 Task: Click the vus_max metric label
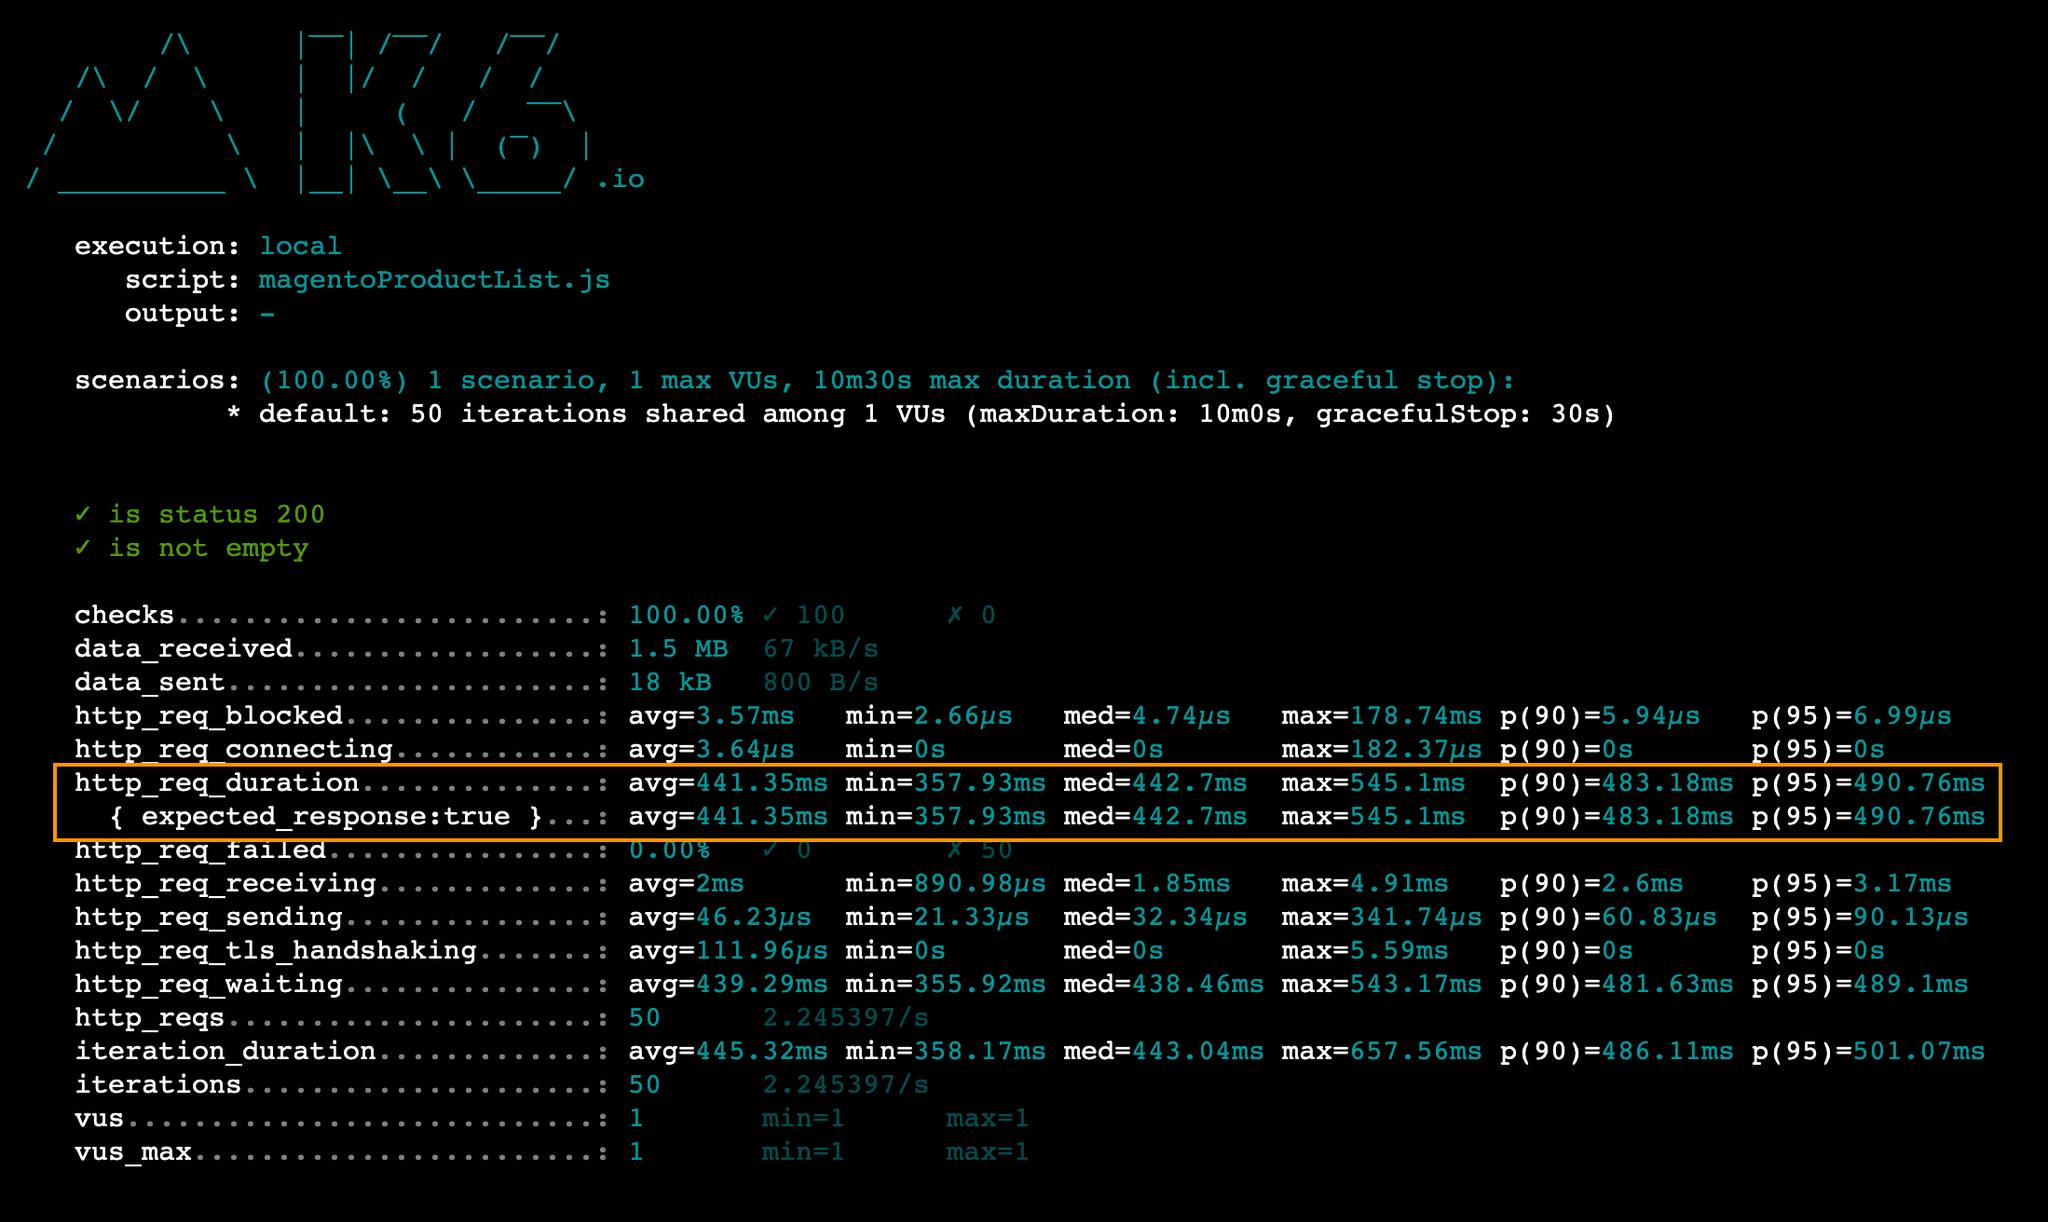(x=133, y=1152)
